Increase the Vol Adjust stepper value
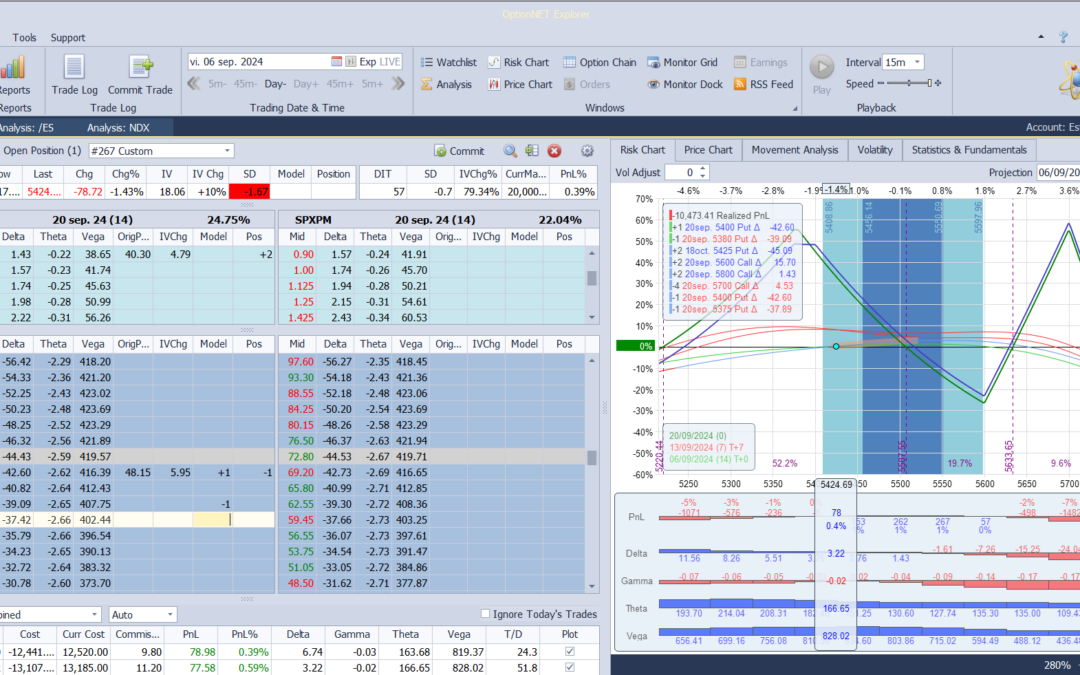1080x675 pixels. click(703, 169)
